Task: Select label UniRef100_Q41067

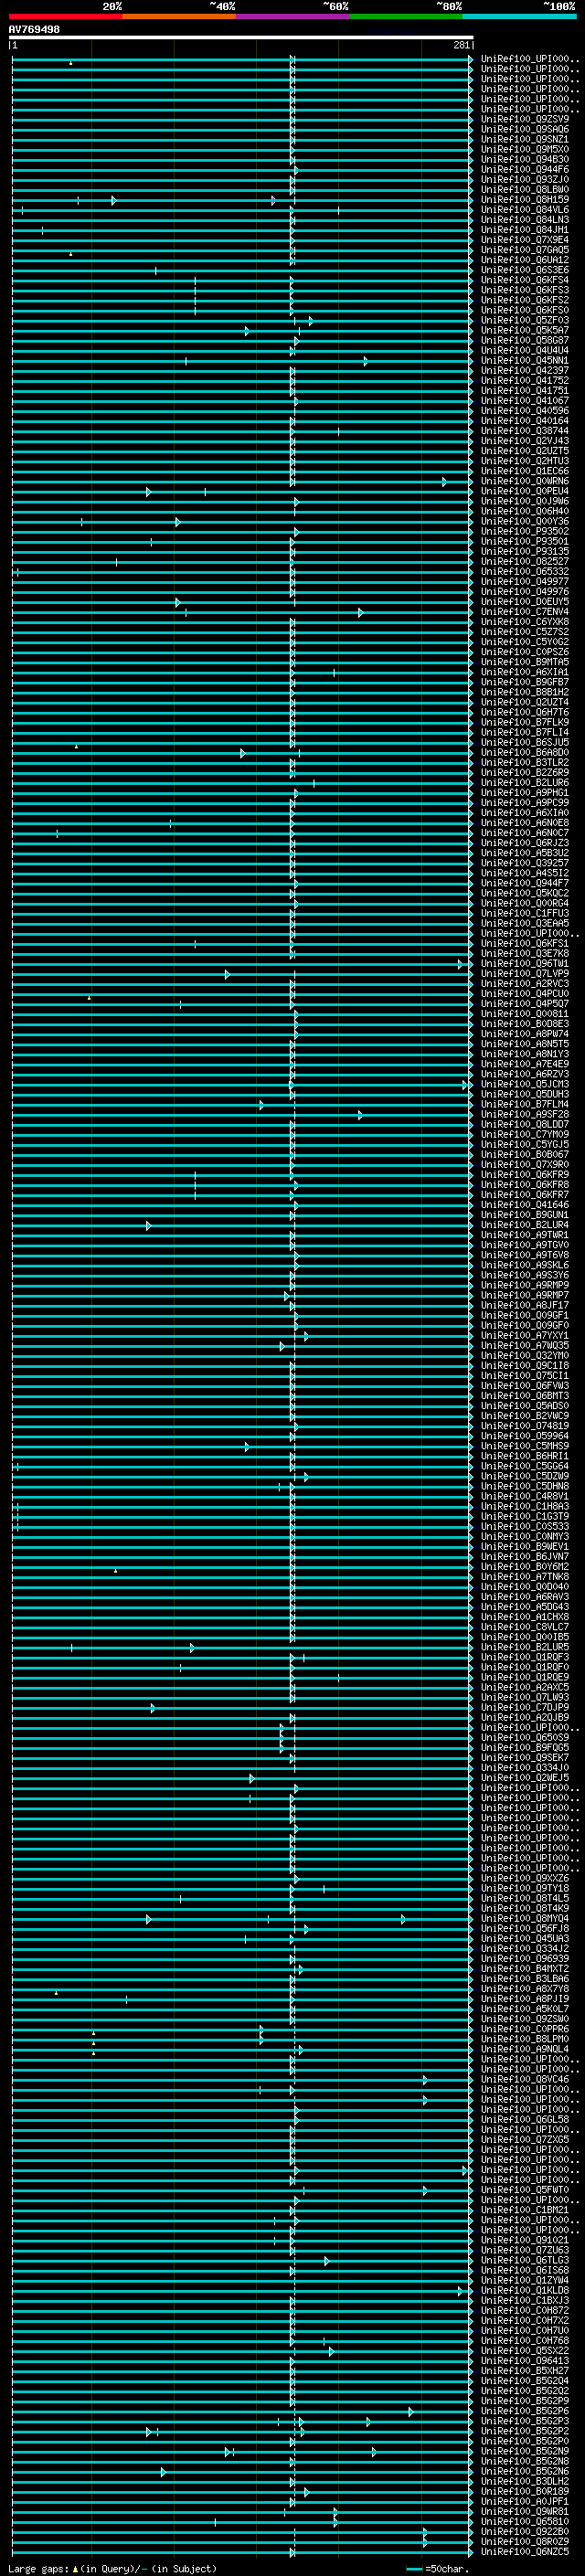Action: pos(525,401)
